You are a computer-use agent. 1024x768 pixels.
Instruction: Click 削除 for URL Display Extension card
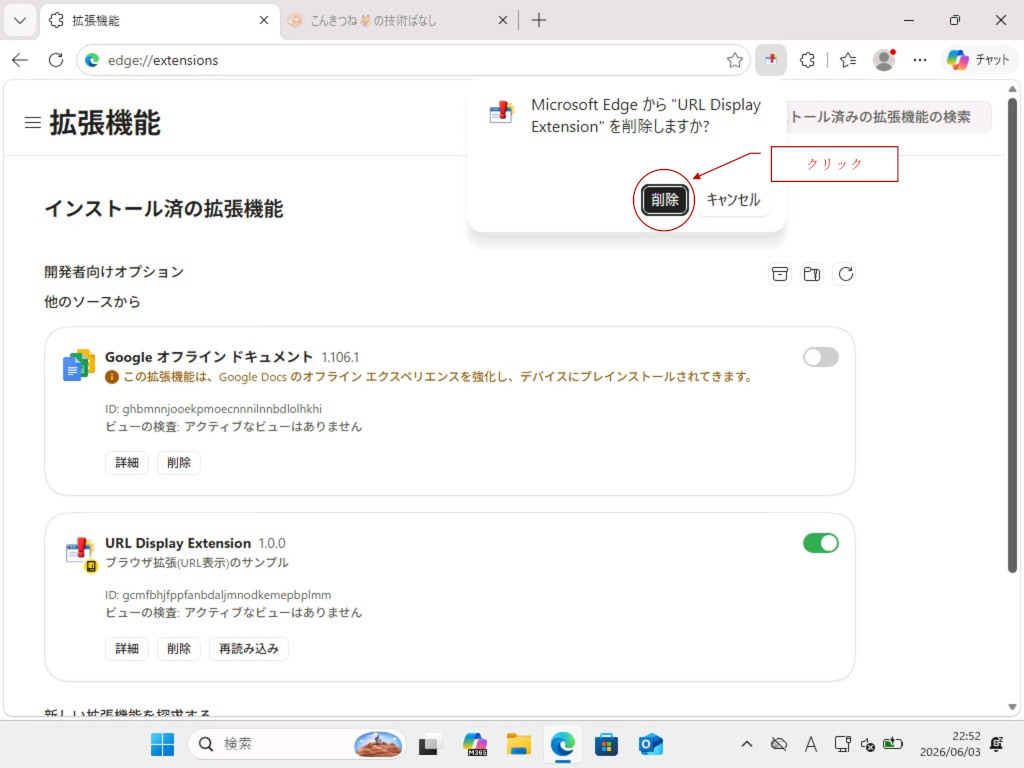[x=178, y=648]
